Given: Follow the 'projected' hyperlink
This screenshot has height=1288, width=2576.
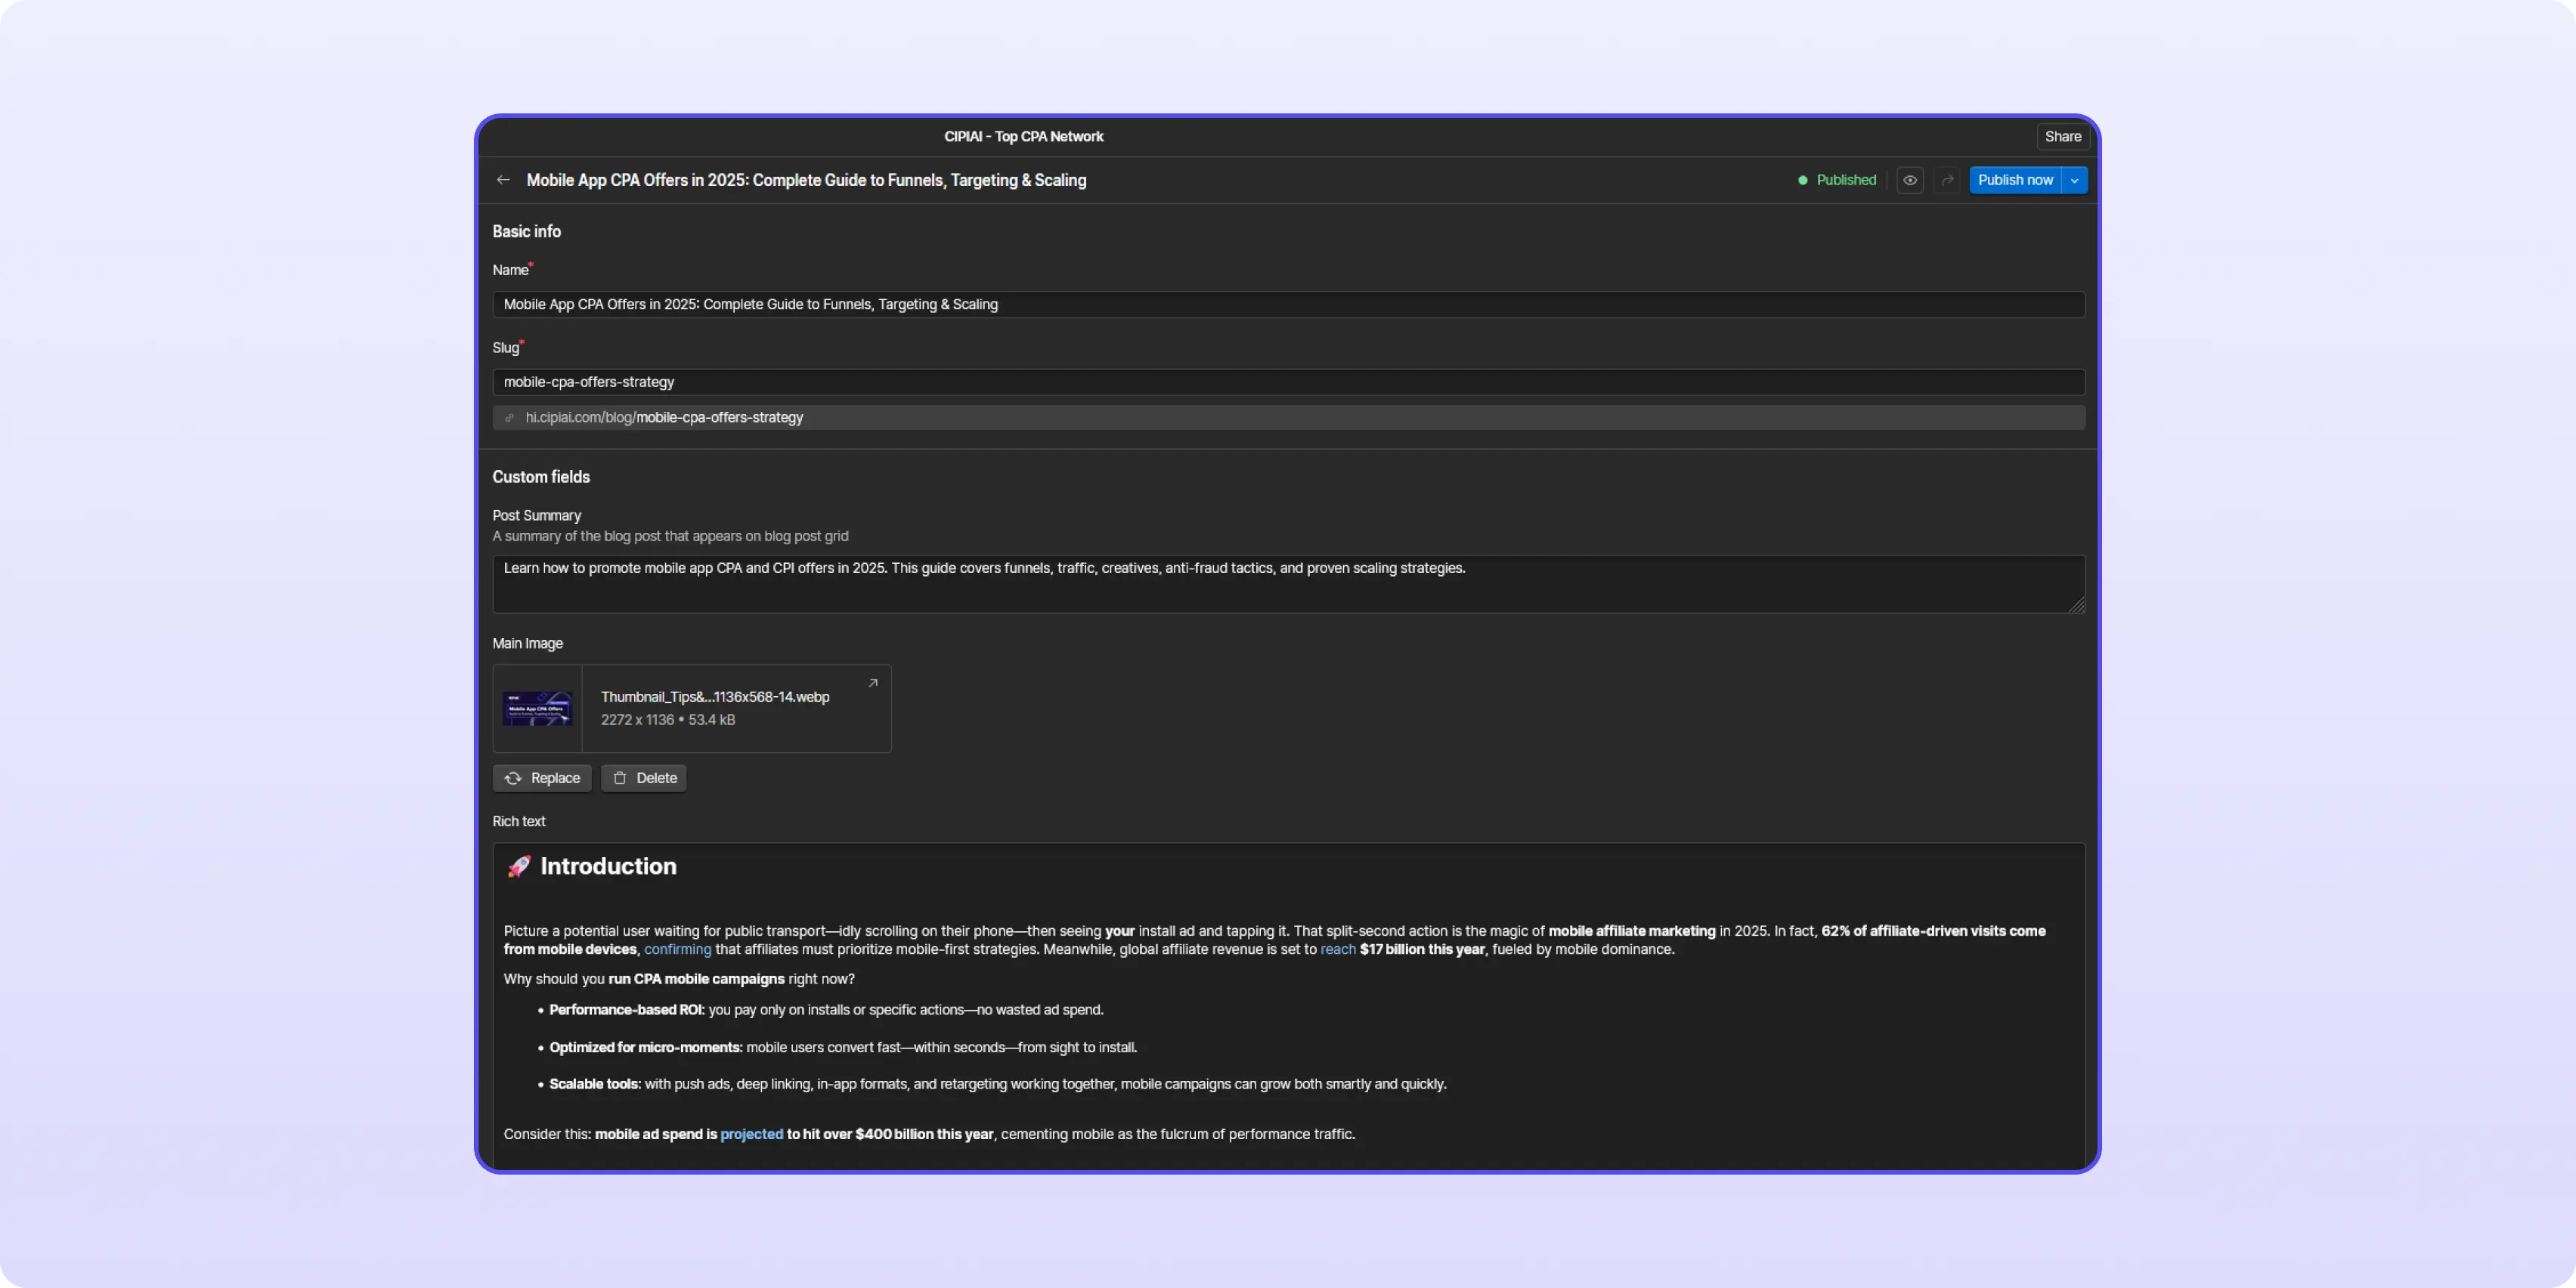Looking at the screenshot, I should [x=752, y=1134].
